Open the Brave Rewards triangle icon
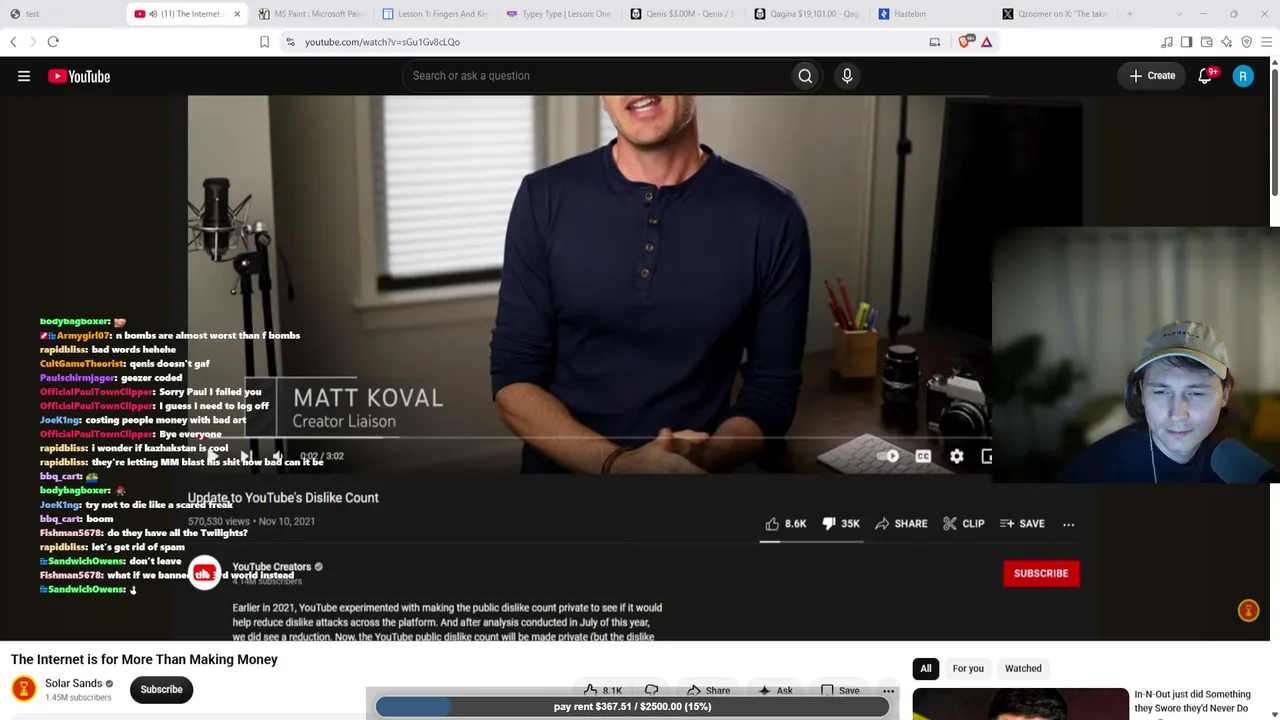Viewport: 1280px width, 720px height. point(986,42)
